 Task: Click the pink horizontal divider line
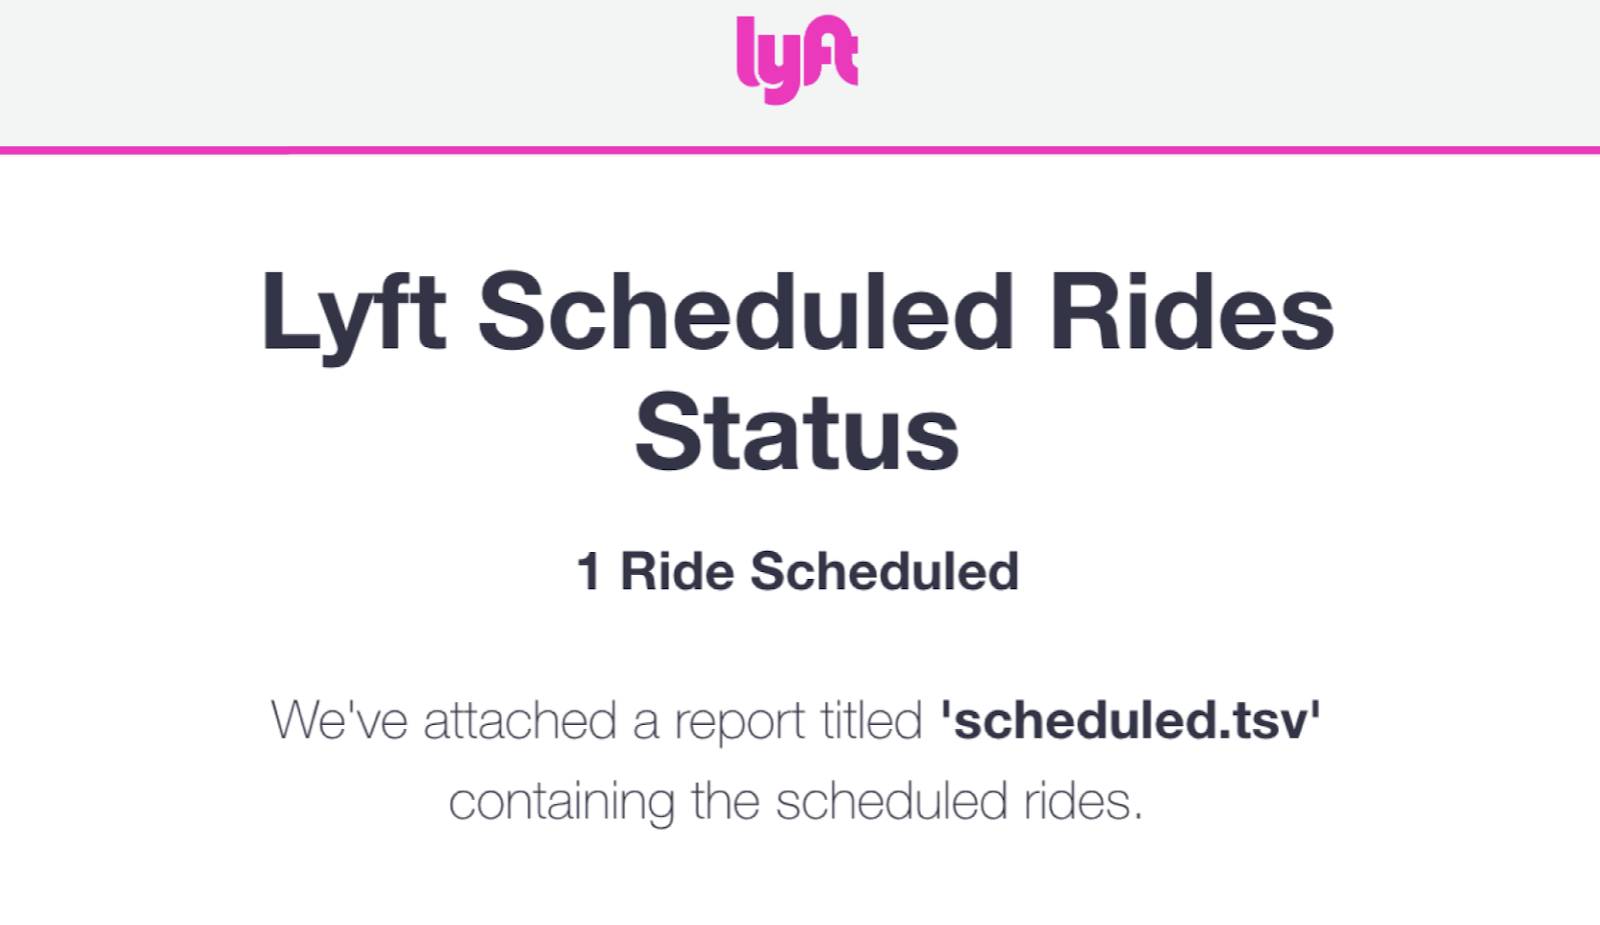click(x=800, y=150)
